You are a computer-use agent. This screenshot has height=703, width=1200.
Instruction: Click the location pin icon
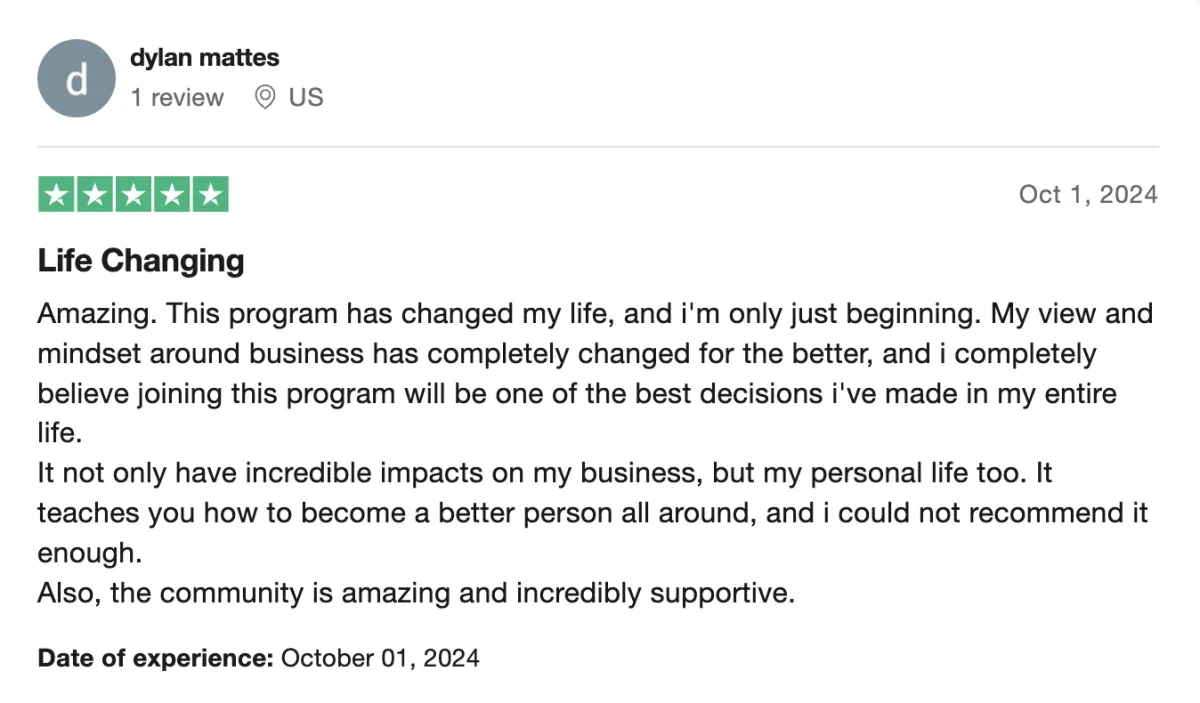[x=265, y=97]
